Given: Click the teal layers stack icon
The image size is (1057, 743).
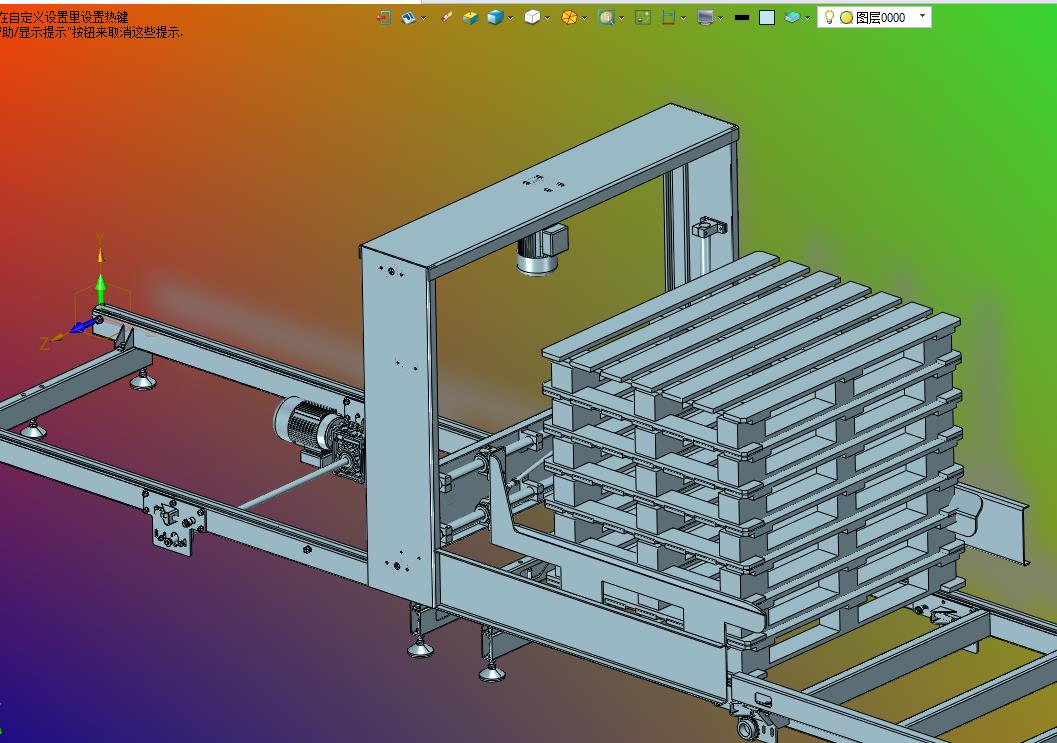Looking at the screenshot, I should [793, 18].
